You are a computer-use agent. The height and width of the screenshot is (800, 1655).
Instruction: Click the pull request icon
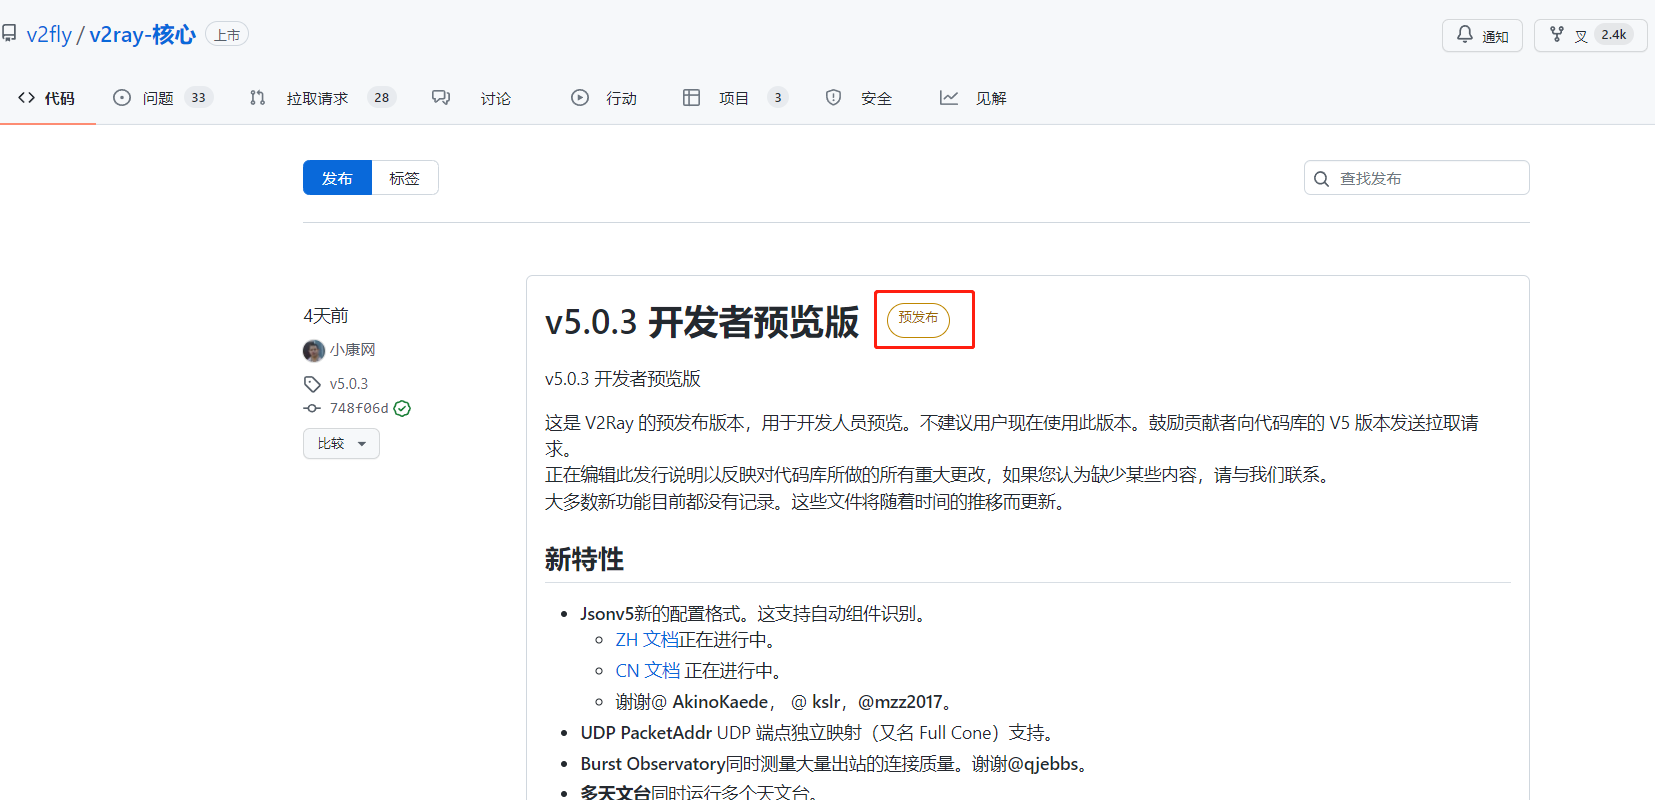(x=258, y=98)
